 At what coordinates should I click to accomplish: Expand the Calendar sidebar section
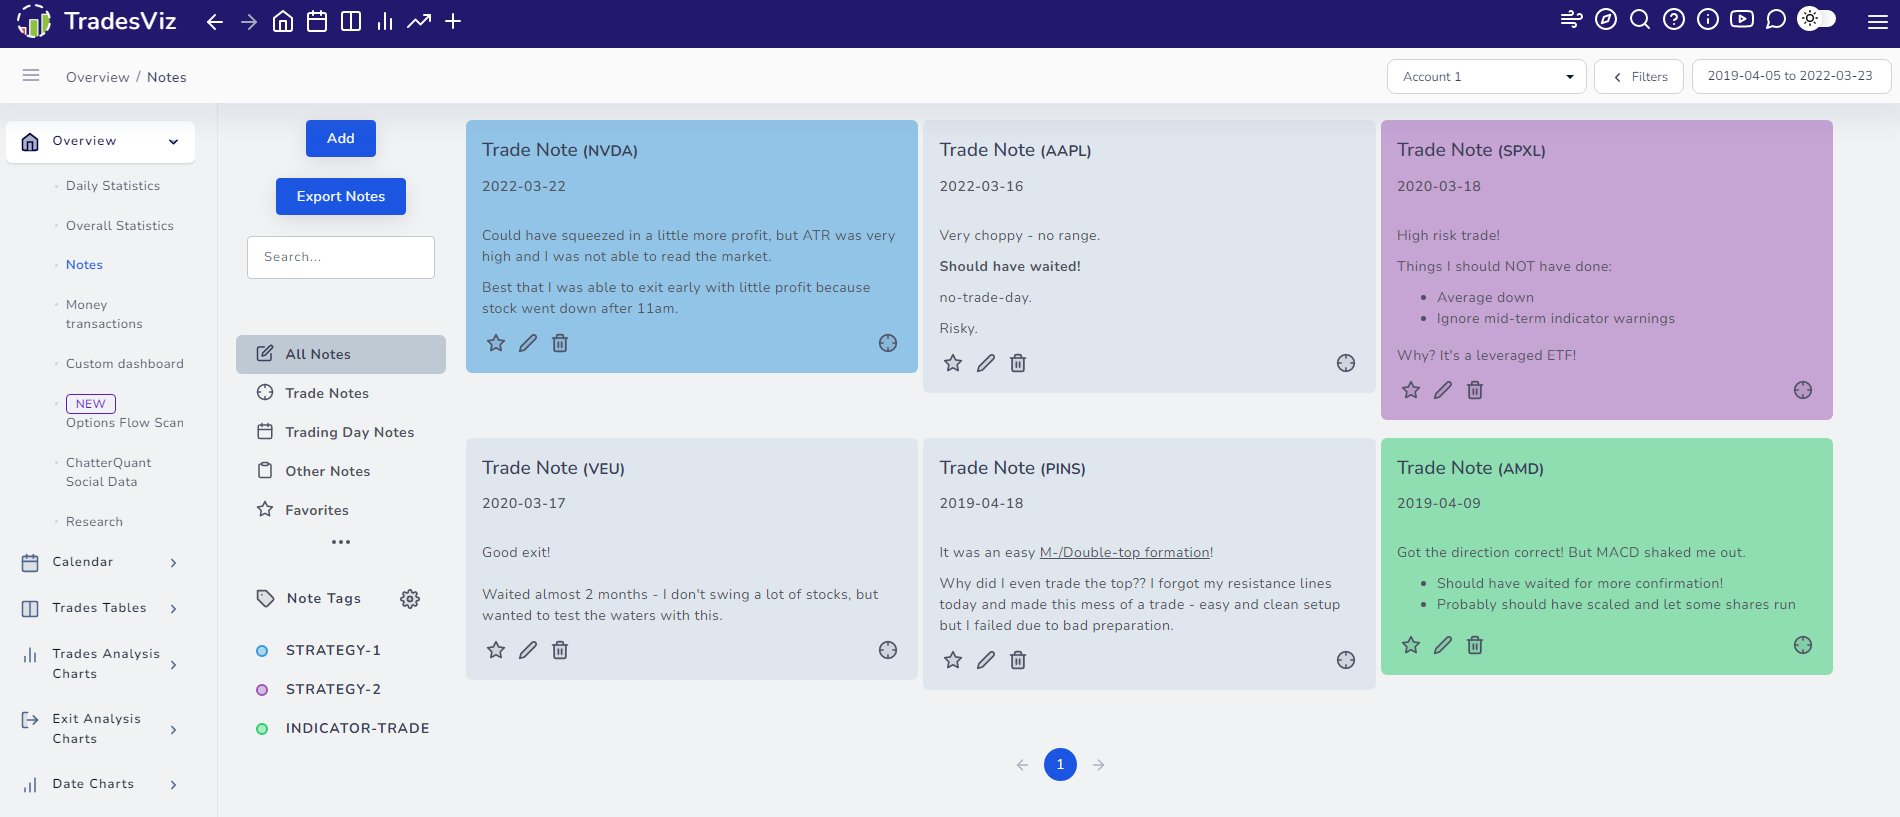point(100,562)
